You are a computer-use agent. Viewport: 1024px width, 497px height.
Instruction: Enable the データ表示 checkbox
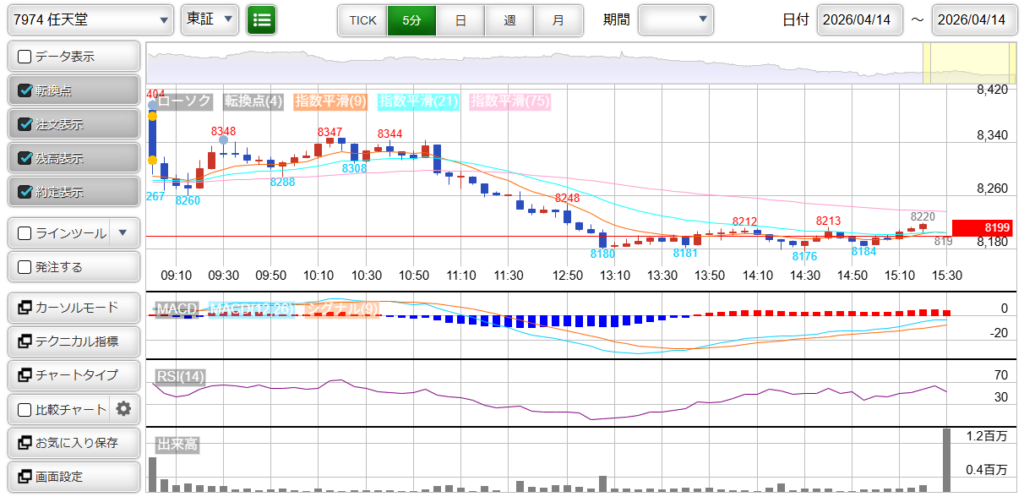click(25, 56)
